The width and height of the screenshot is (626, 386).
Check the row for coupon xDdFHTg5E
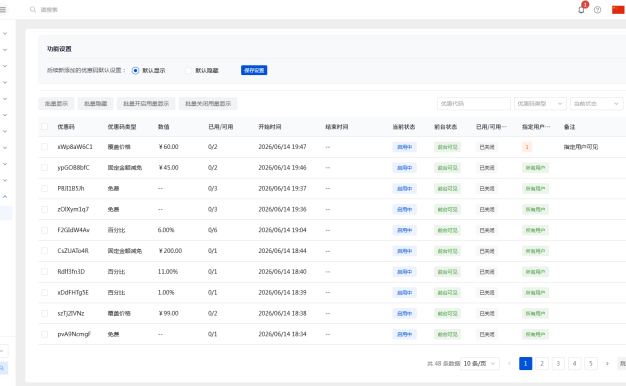point(44,293)
